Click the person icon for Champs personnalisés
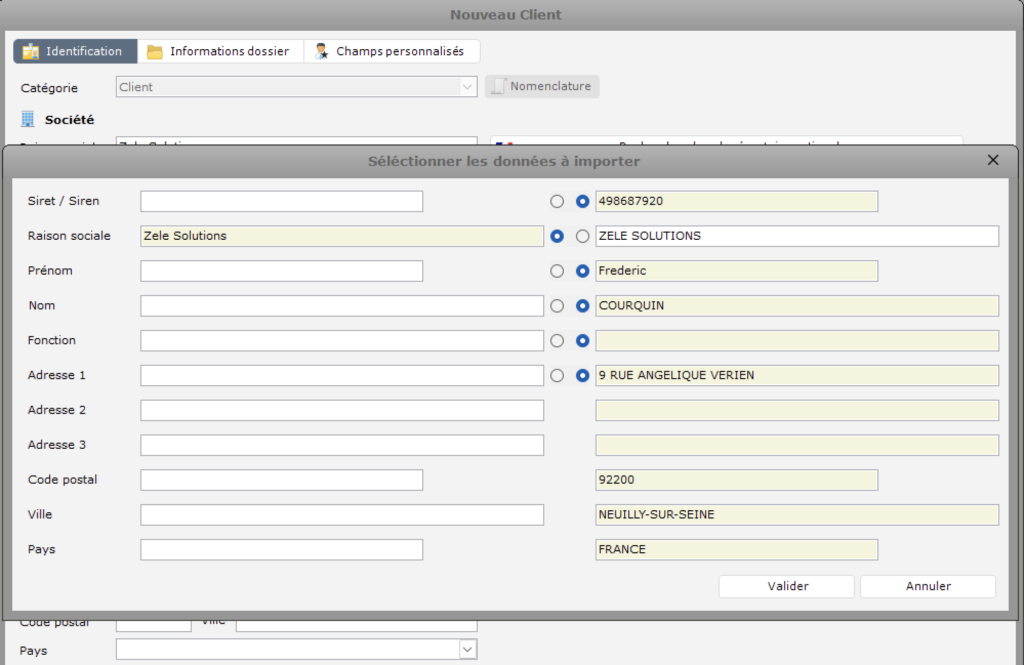 point(321,51)
